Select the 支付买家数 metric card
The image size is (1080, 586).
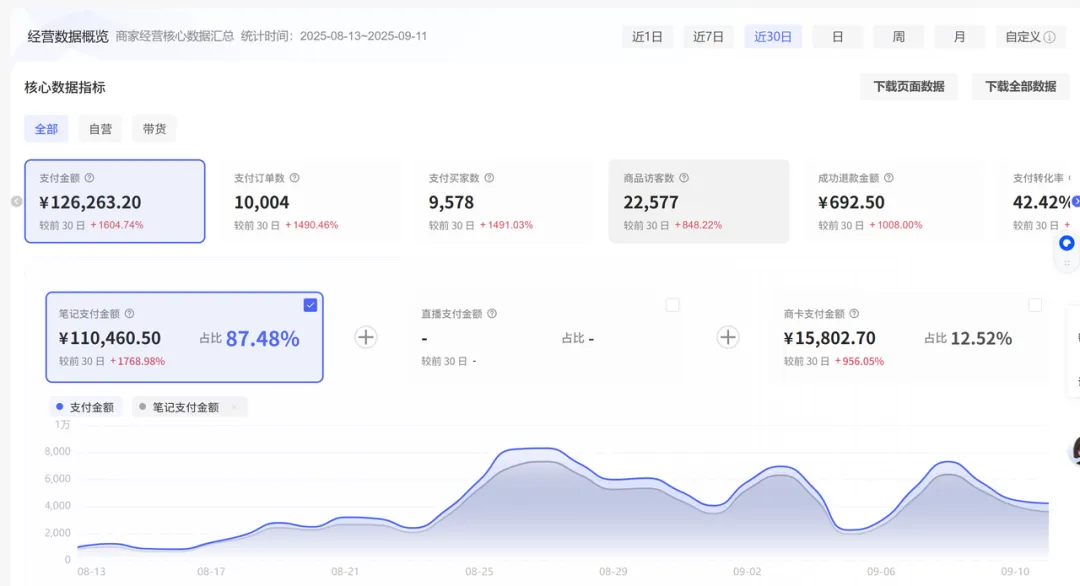(498, 201)
